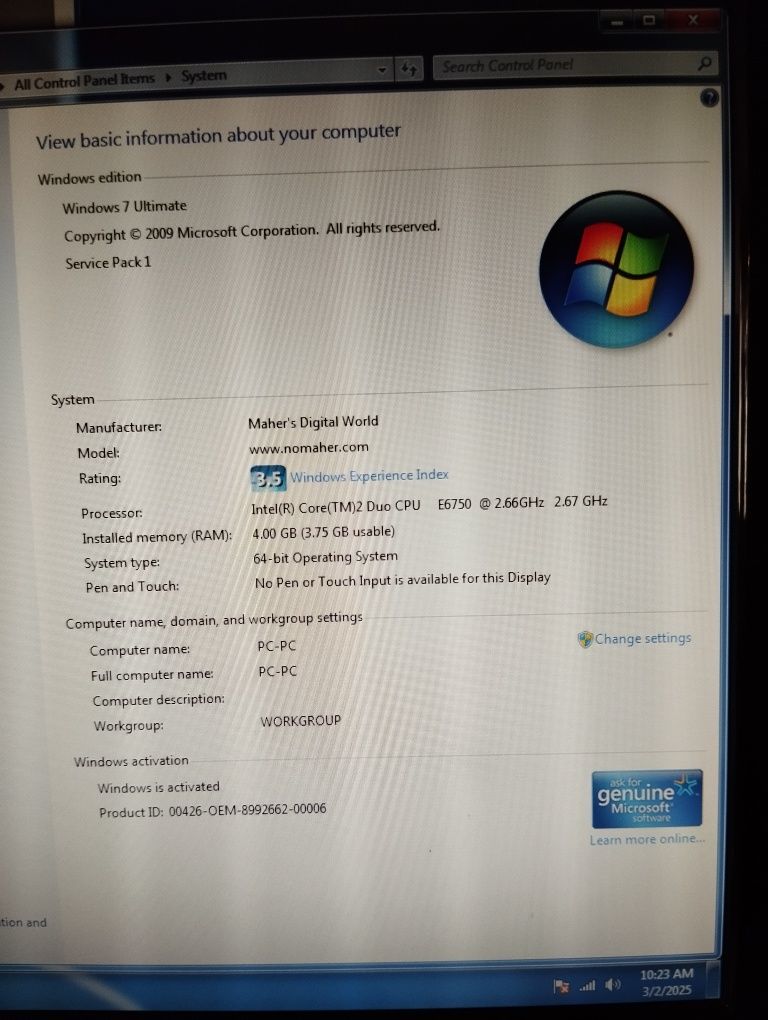Minimize the System window

617,23
